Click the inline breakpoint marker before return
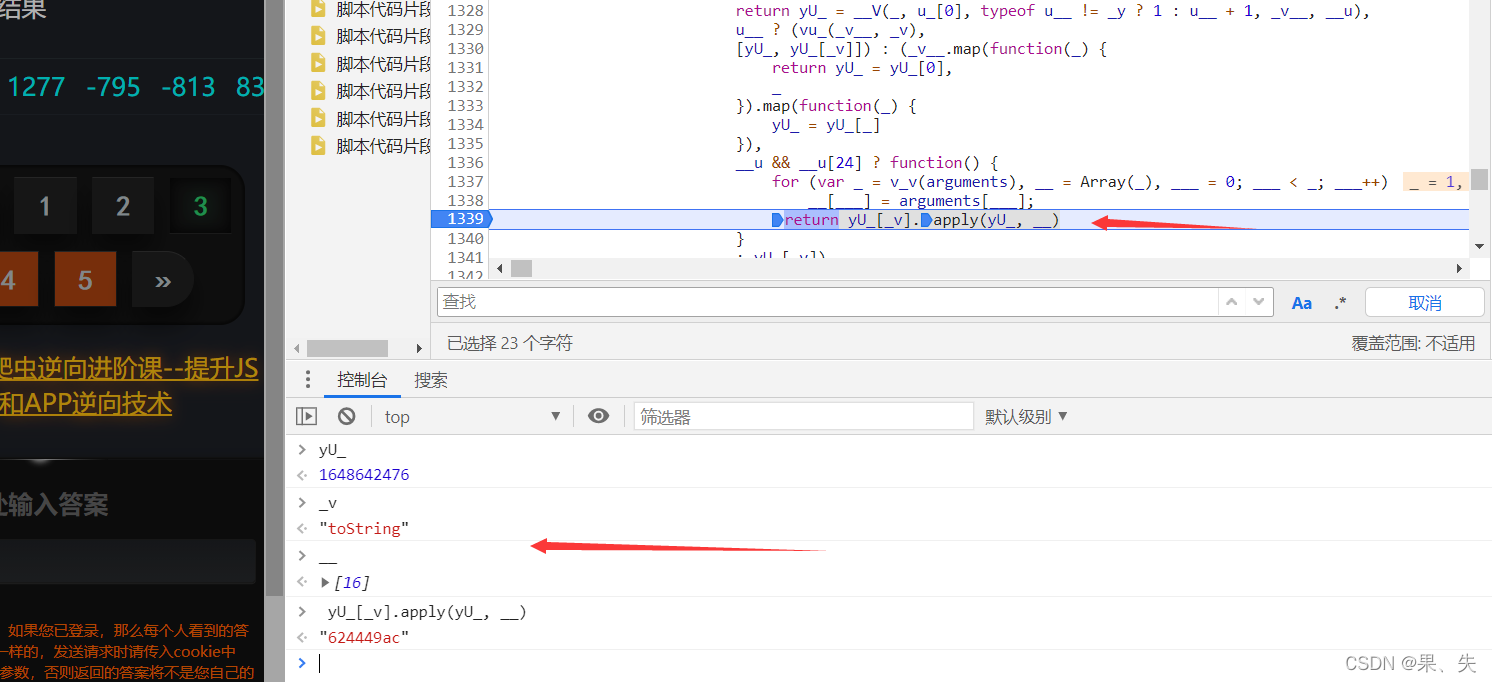The width and height of the screenshot is (1492, 682). coord(777,220)
